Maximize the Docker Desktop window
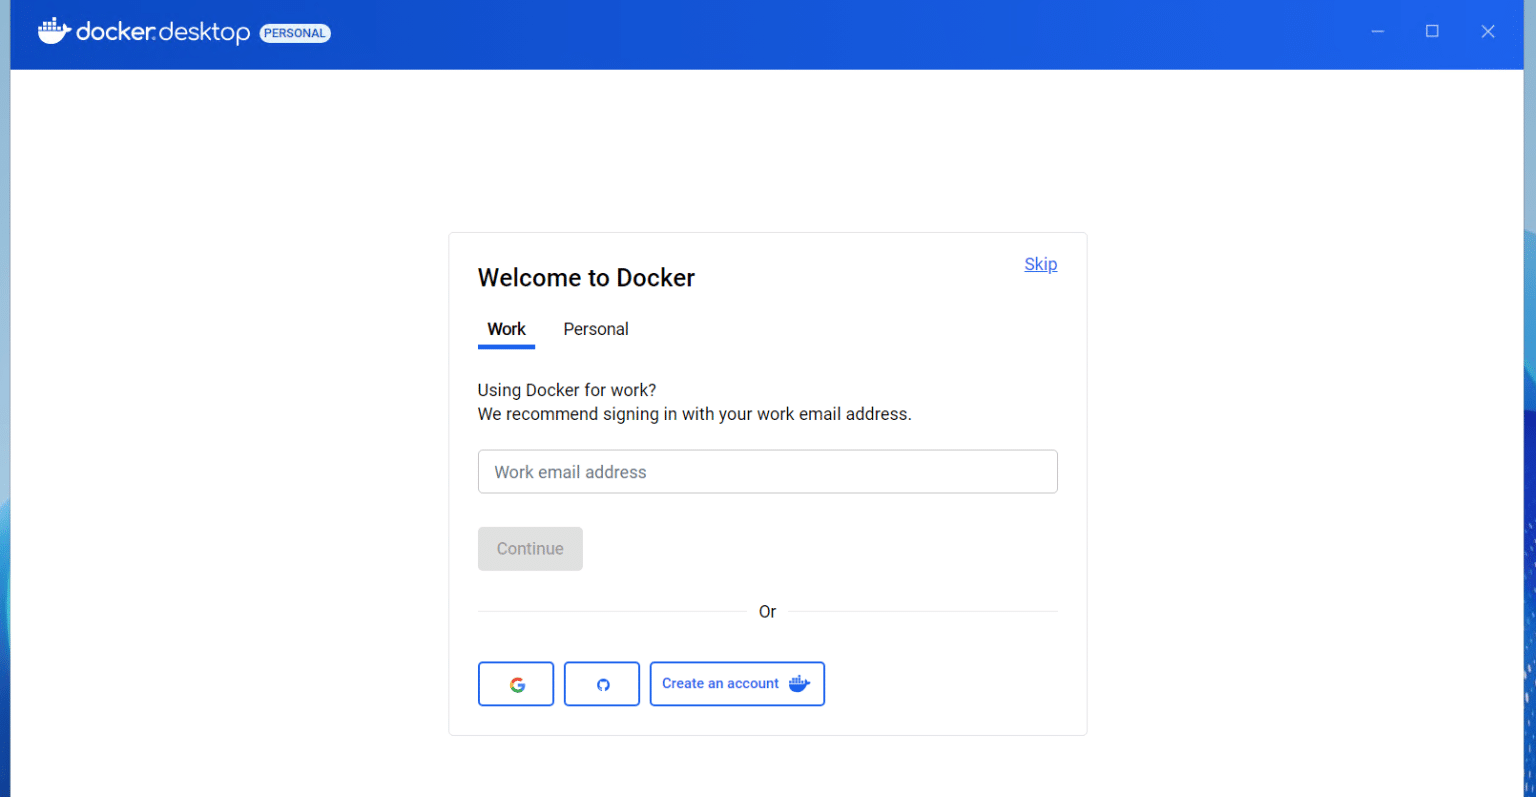The image size is (1536, 797). 1432,32
